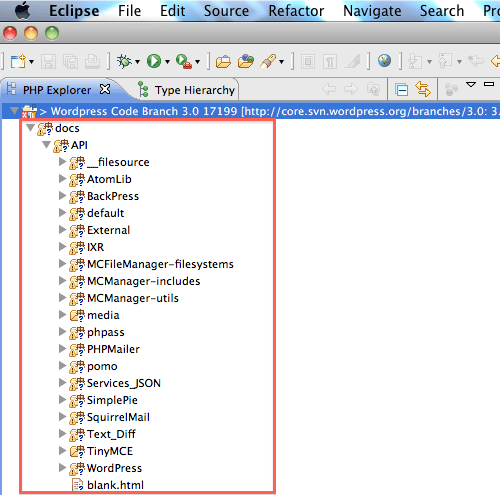Viewport: 500px width, 495px height.
Task: Toggle Link with Editor icon
Action: click(423, 89)
